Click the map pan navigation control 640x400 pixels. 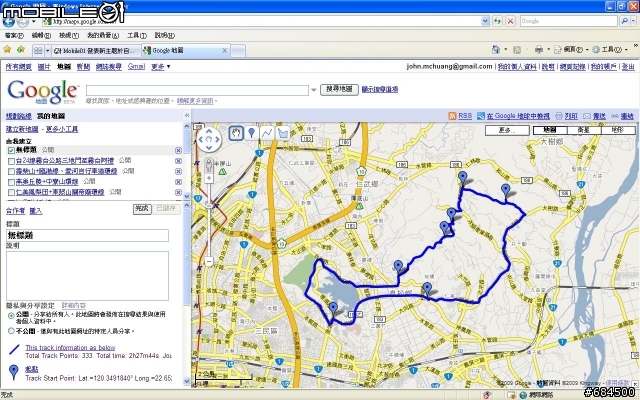point(209,139)
